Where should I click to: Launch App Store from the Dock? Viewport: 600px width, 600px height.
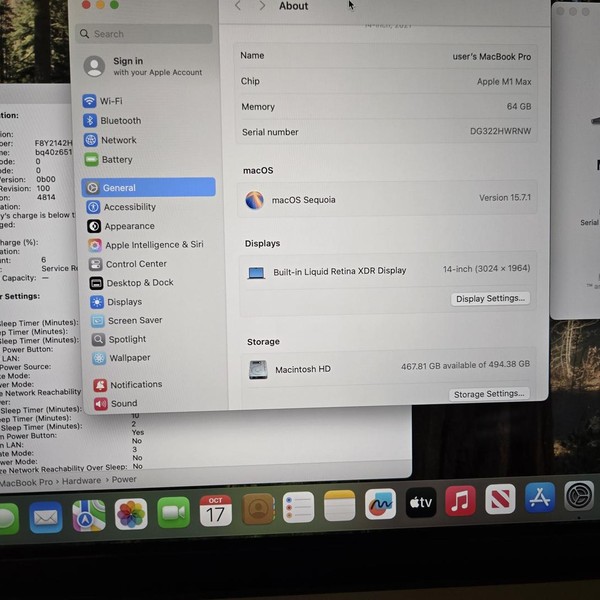[540, 497]
